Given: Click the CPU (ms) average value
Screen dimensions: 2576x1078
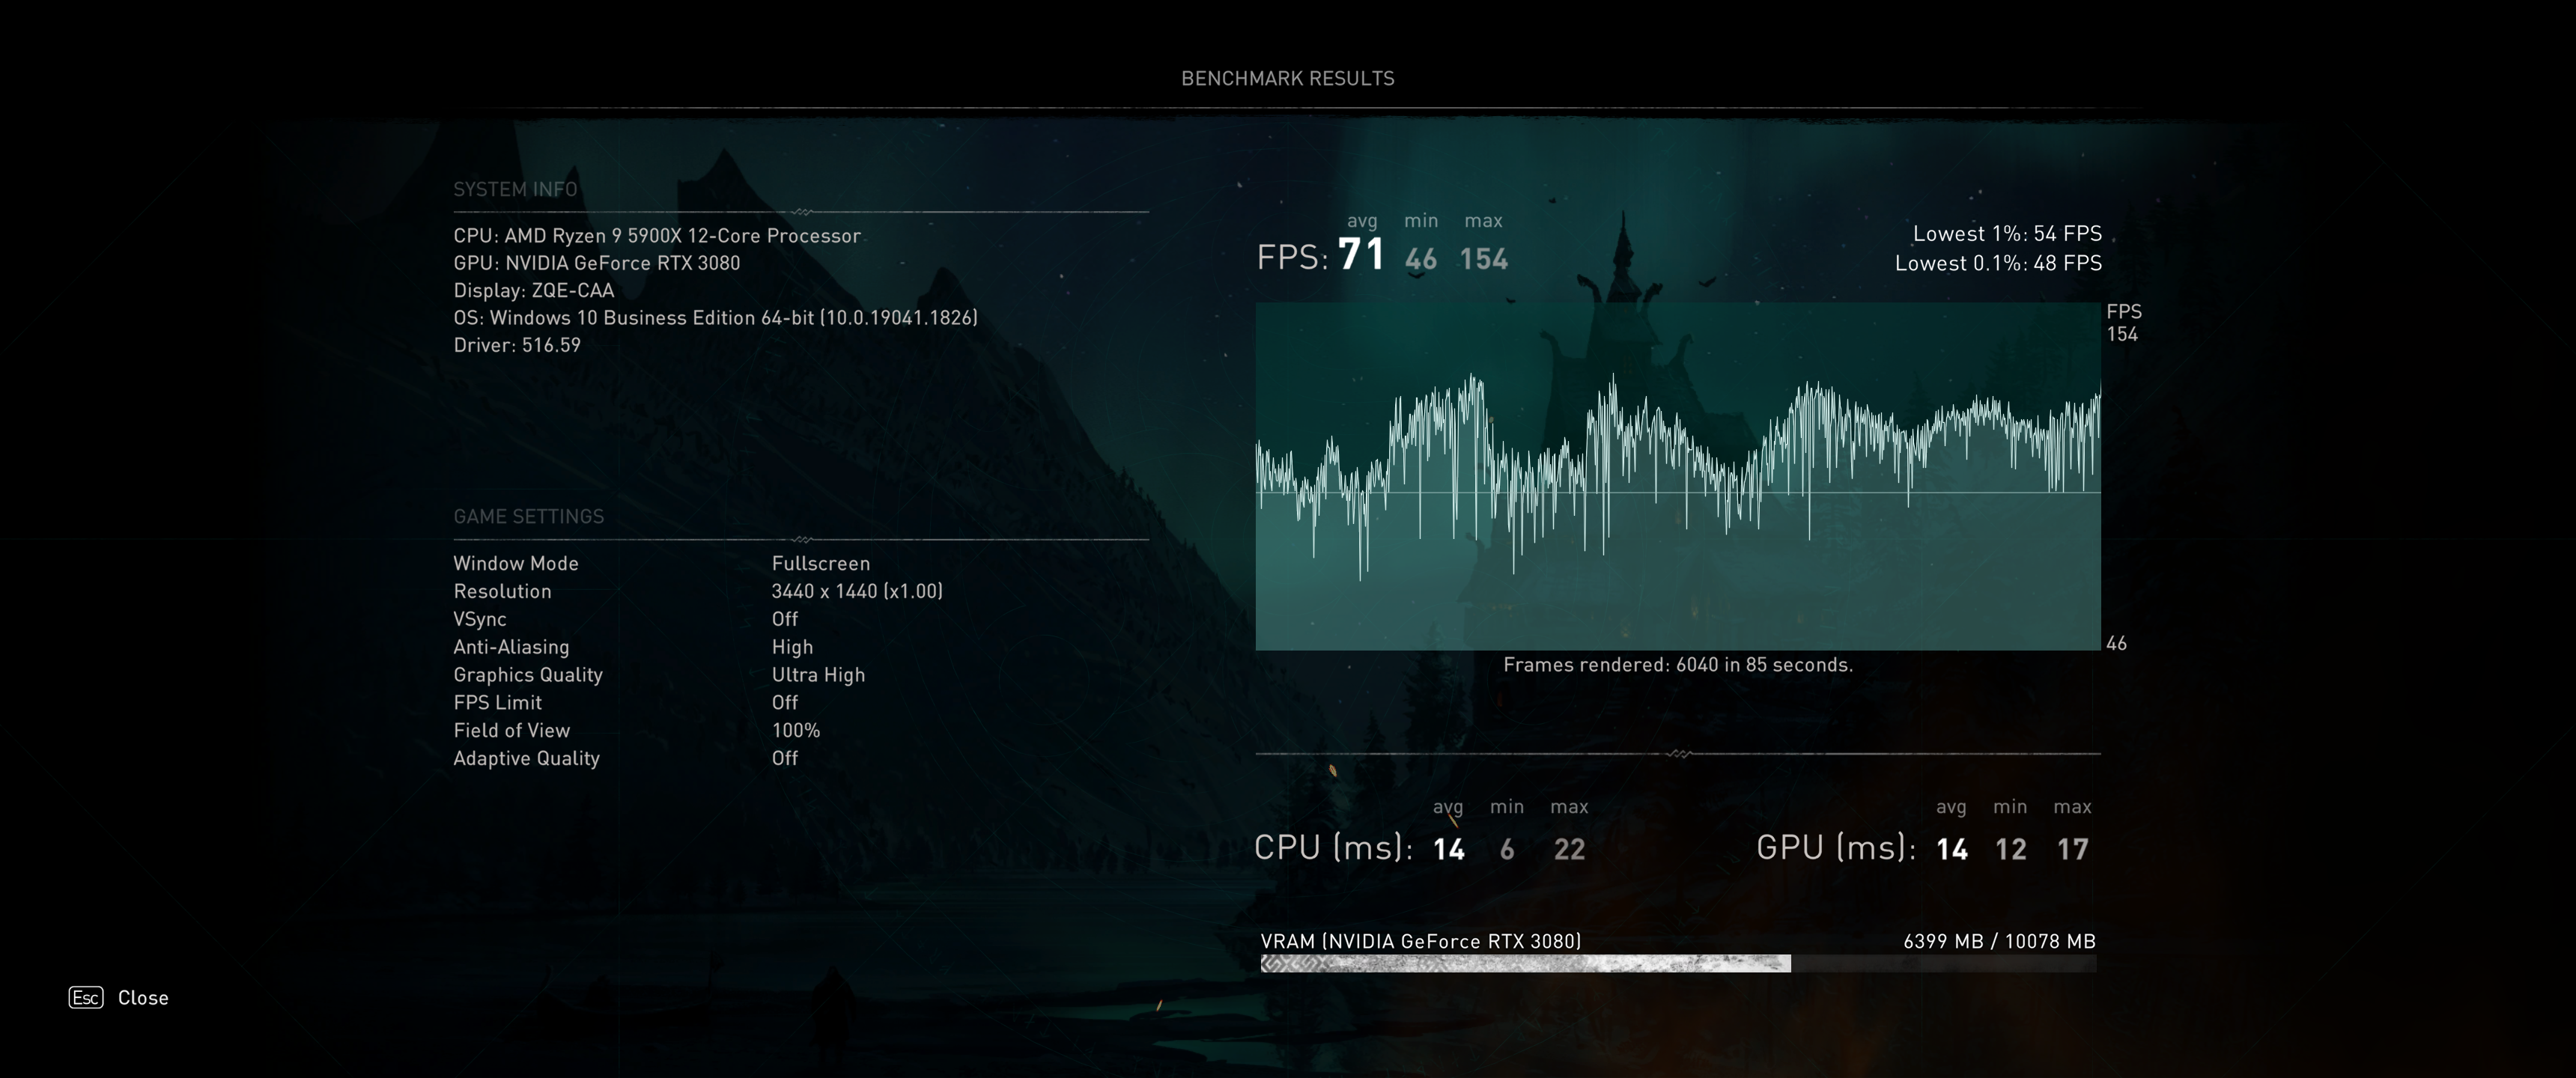Looking at the screenshot, I should pos(1448,849).
